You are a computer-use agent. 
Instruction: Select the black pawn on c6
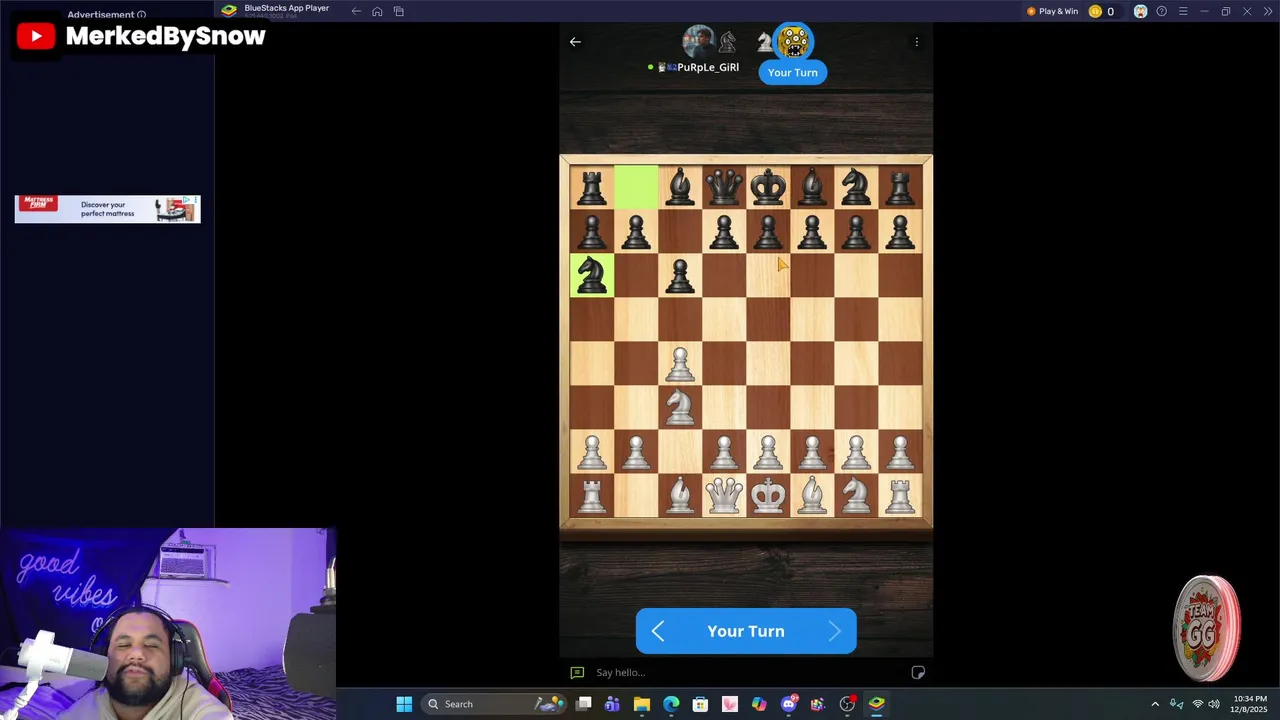[680, 275]
